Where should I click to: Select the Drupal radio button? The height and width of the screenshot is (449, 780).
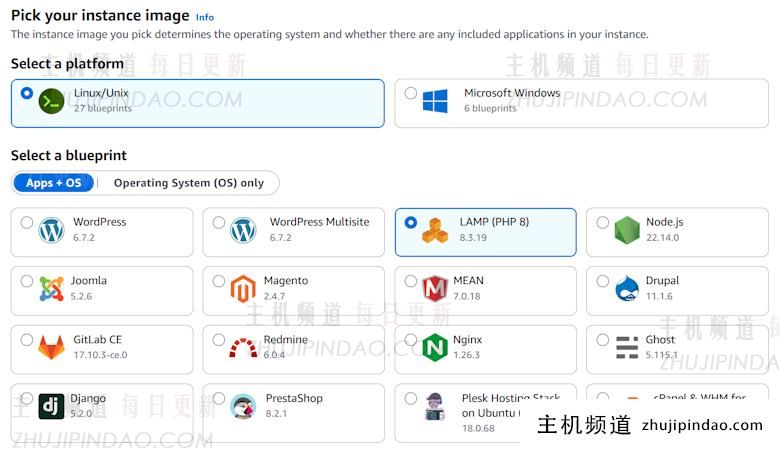602,281
